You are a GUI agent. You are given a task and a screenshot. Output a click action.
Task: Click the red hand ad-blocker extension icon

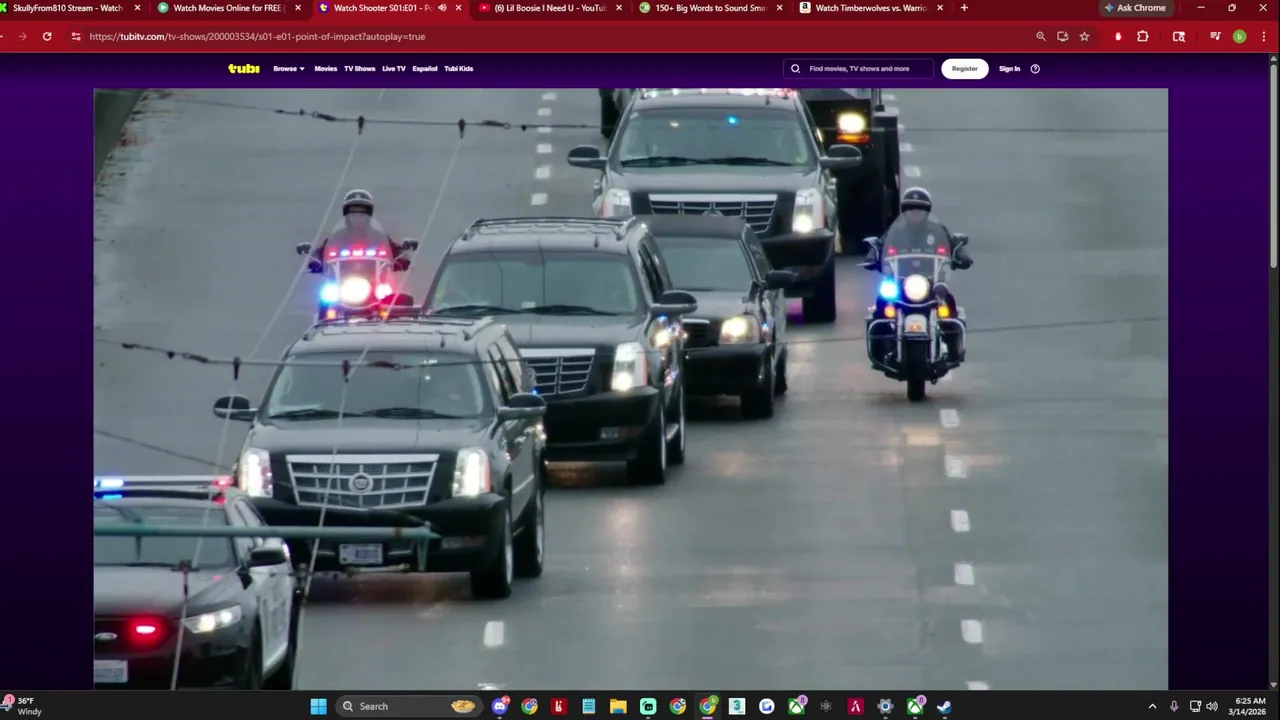1118,36
